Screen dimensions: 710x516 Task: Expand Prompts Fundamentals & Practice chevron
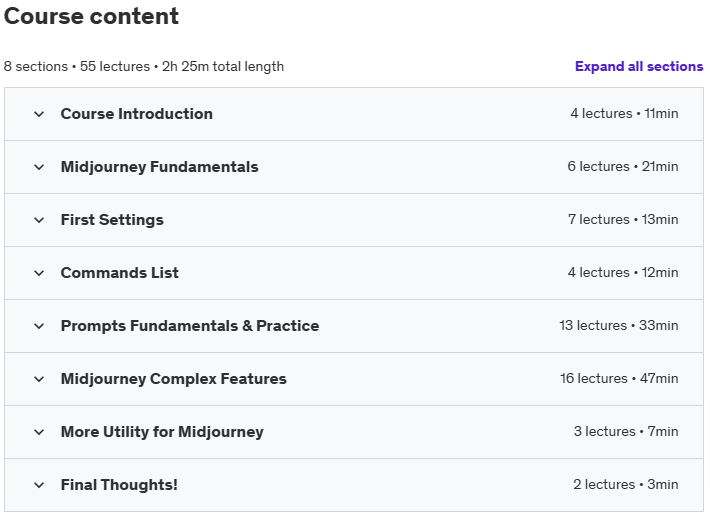pyautogui.click(x=39, y=326)
